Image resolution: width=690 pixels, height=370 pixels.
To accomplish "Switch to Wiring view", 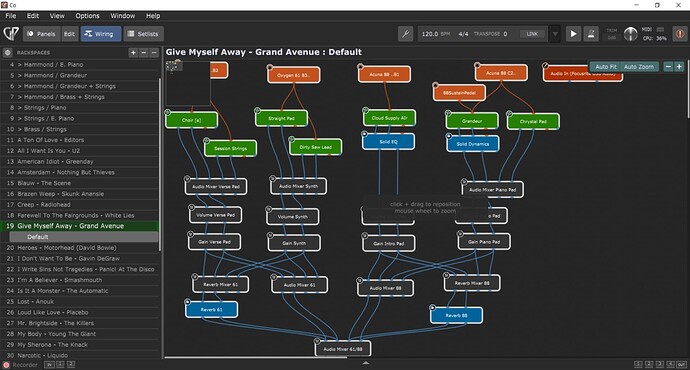I will point(101,34).
